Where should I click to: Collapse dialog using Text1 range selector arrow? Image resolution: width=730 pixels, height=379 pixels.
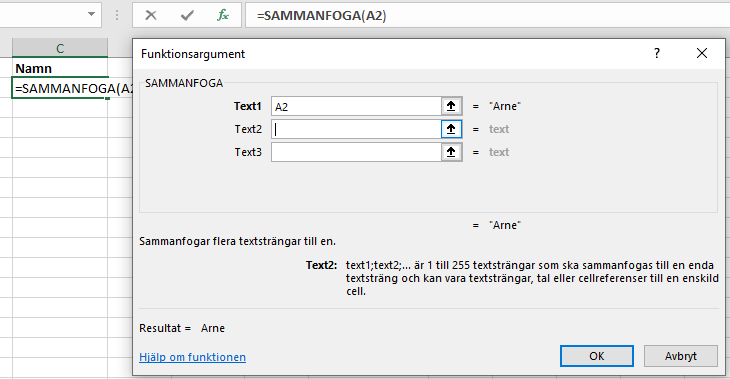coord(451,106)
